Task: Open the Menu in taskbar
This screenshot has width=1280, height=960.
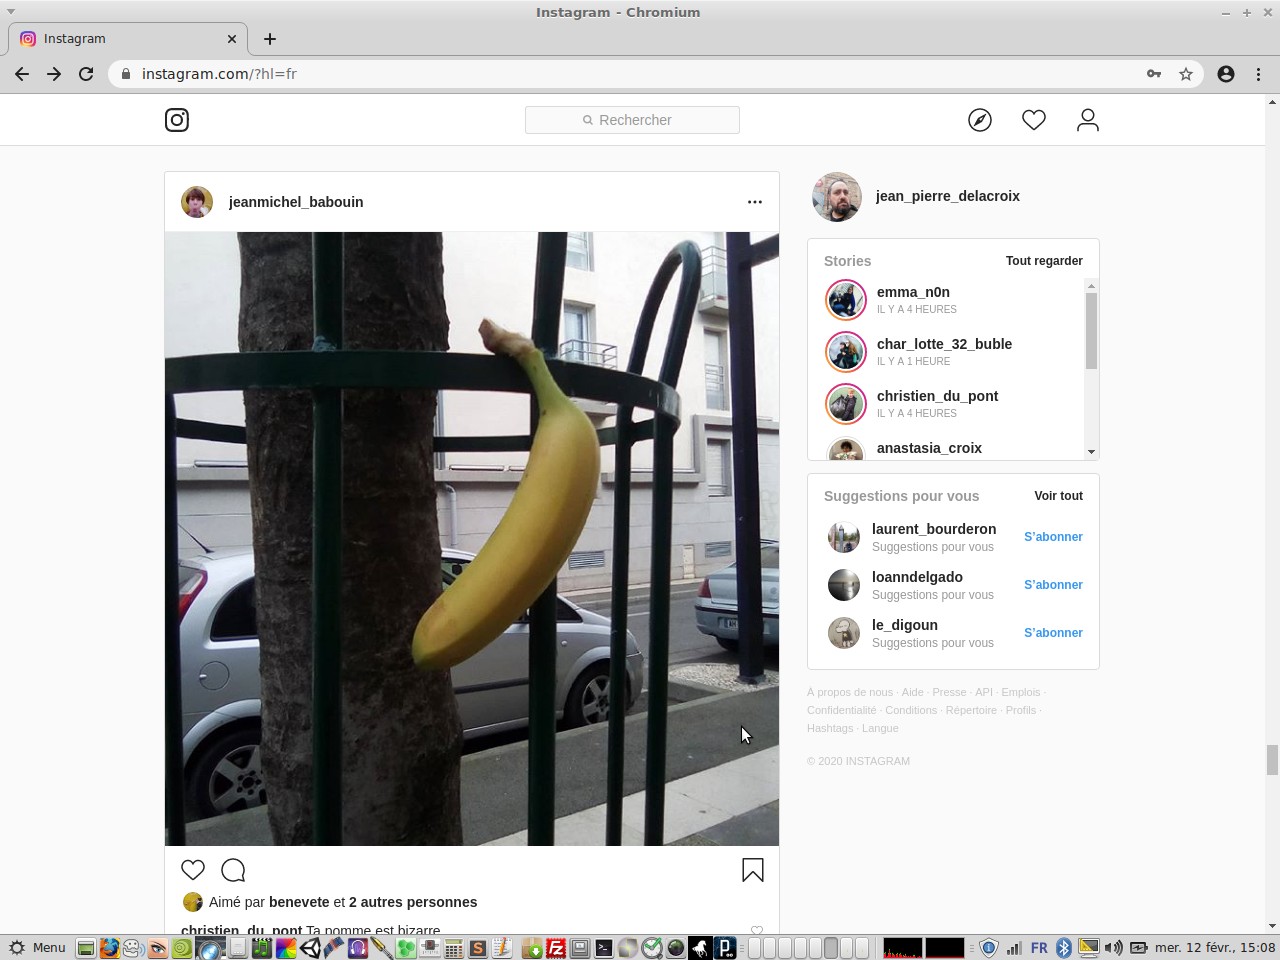Action: click(x=37, y=948)
